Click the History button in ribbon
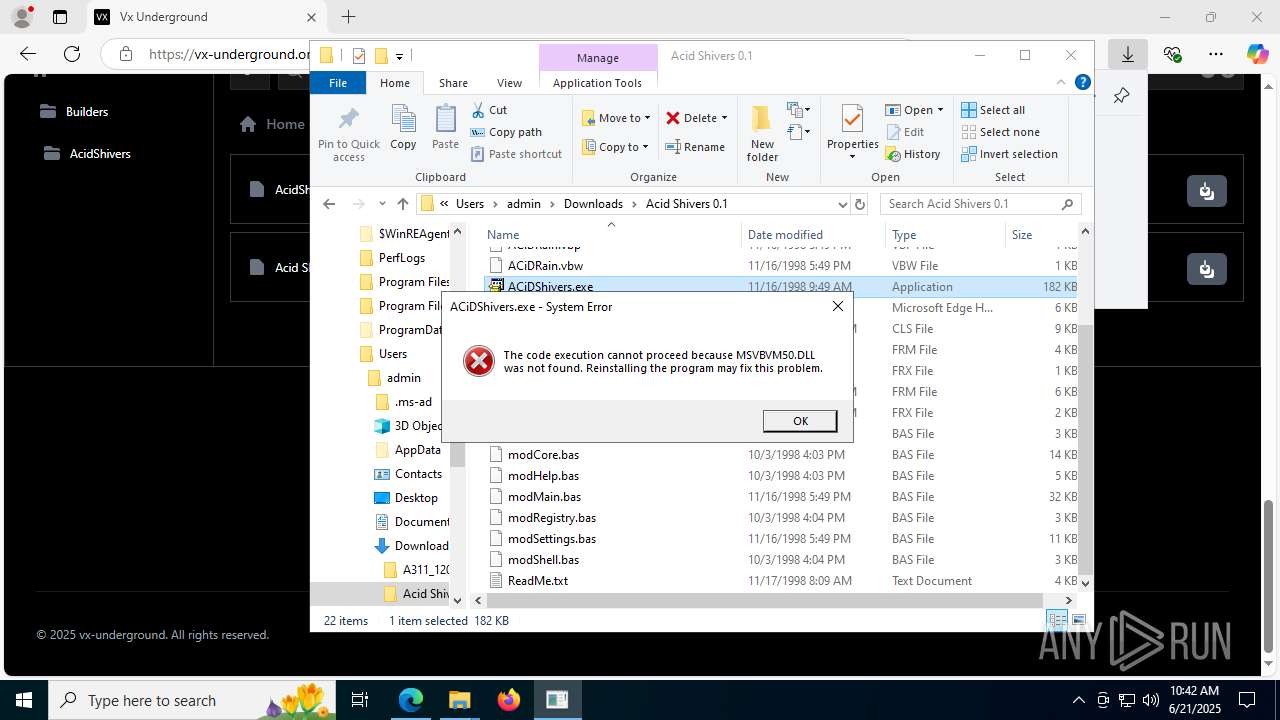This screenshot has width=1280, height=720. (x=913, y=154)
